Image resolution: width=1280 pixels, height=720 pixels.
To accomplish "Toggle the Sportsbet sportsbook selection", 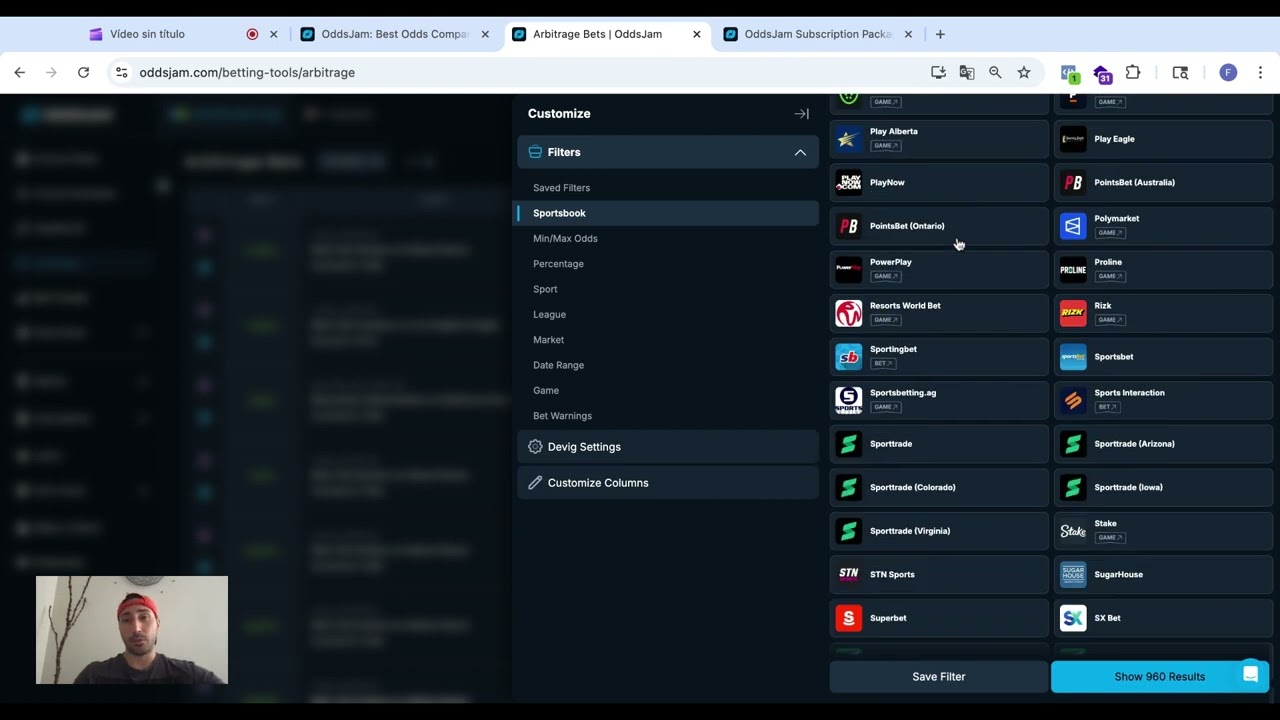I will pyautogui.click(x=1163, y=356).
